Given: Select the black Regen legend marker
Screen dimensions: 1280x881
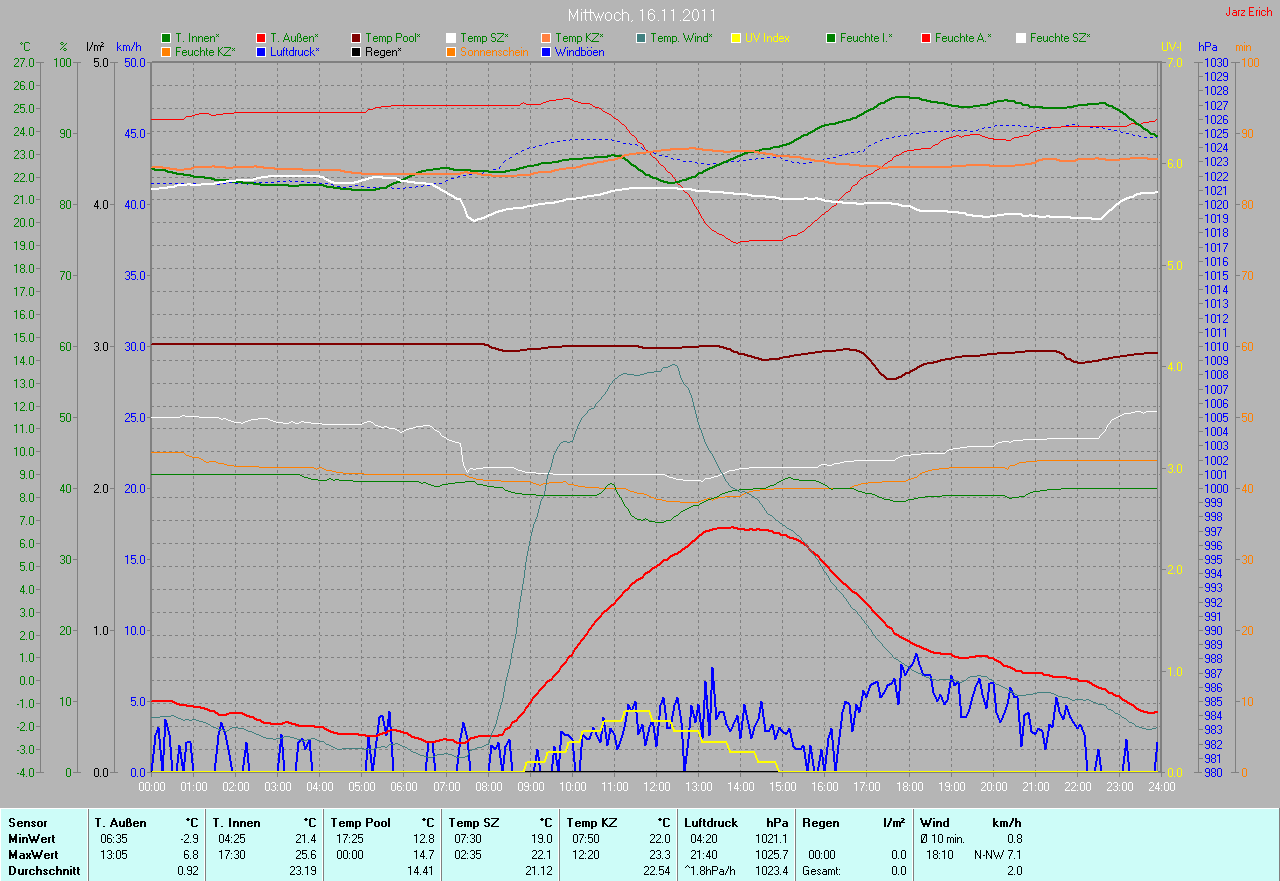Looking at the screenshot, I should (357, 51).
